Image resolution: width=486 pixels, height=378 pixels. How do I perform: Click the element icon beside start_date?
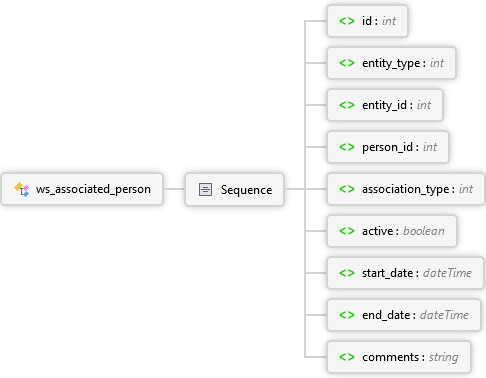pos(347,273)
